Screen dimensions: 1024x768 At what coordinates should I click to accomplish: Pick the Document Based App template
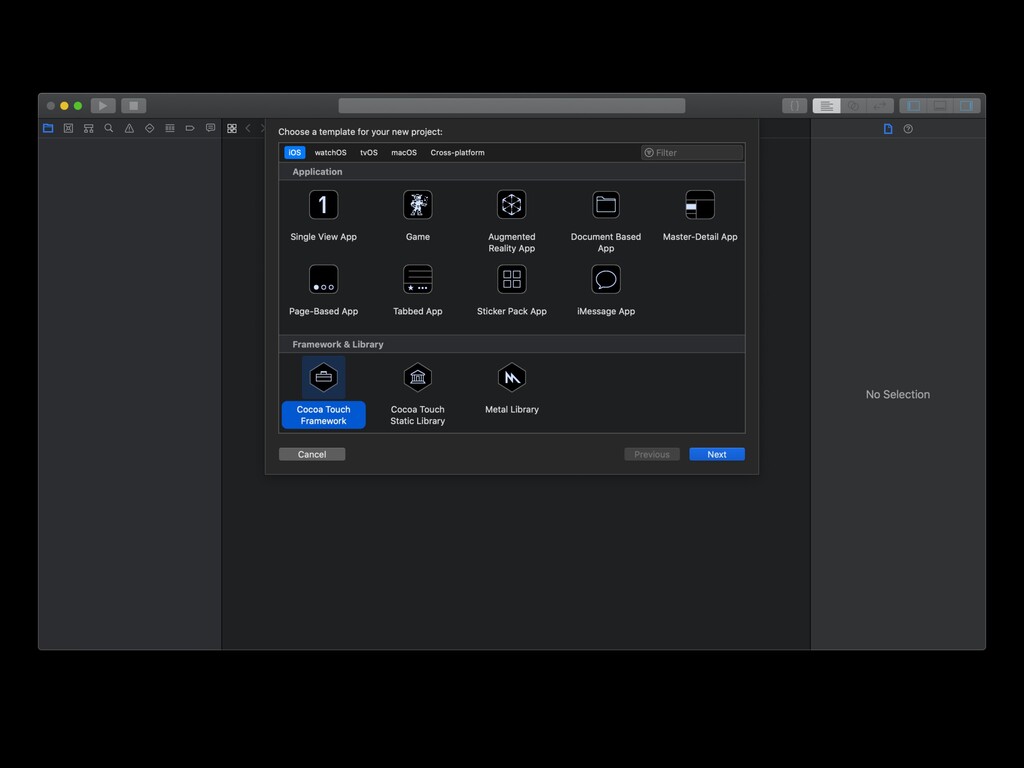(605, 221)
